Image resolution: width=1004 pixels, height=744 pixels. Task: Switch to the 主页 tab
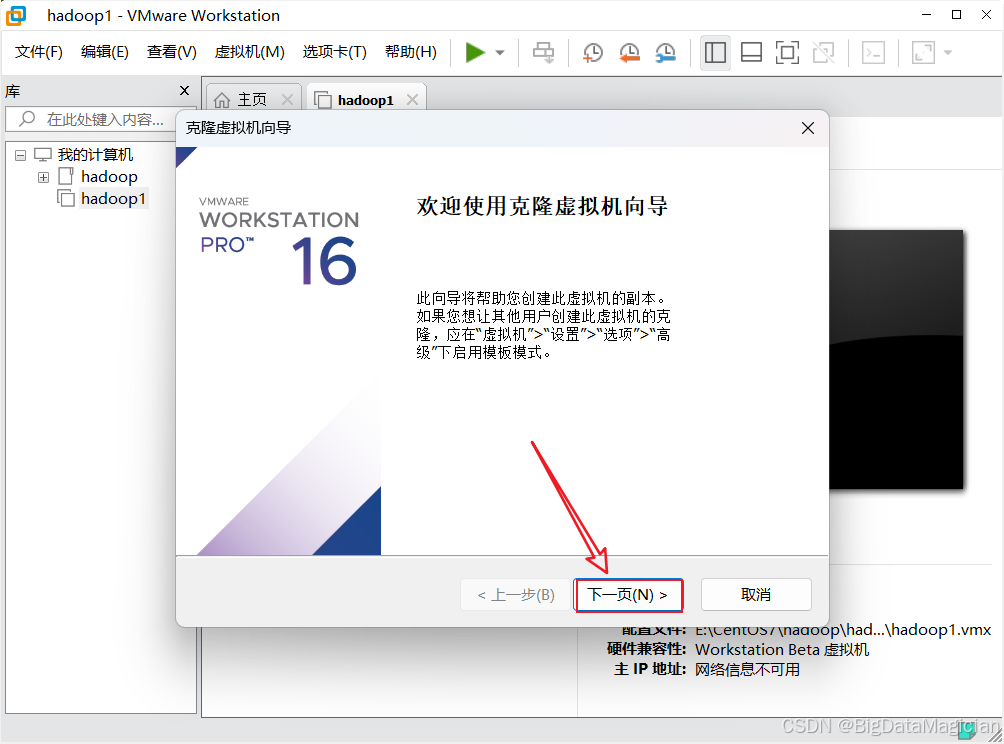coord(251,100)
